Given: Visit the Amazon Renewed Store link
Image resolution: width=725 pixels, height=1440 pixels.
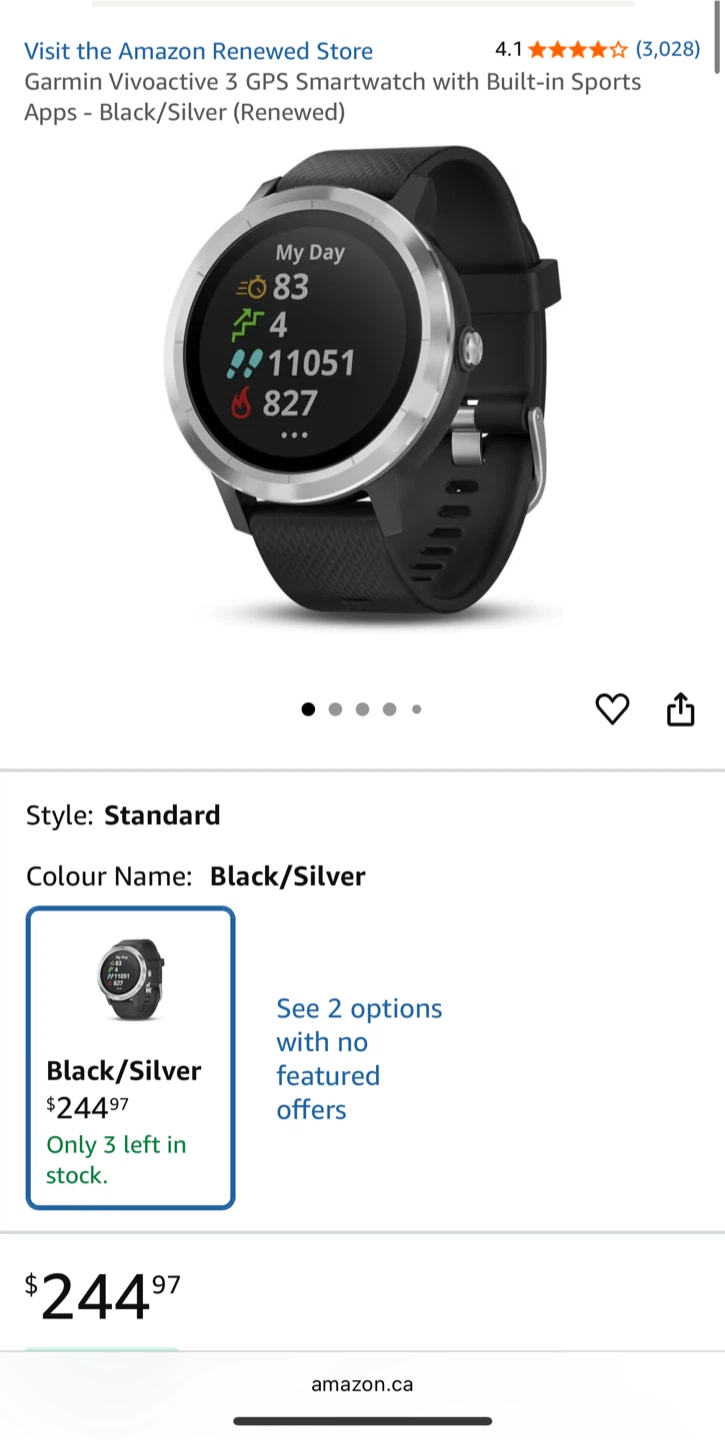Looking at the screenshot, I should tap(198, 51).
